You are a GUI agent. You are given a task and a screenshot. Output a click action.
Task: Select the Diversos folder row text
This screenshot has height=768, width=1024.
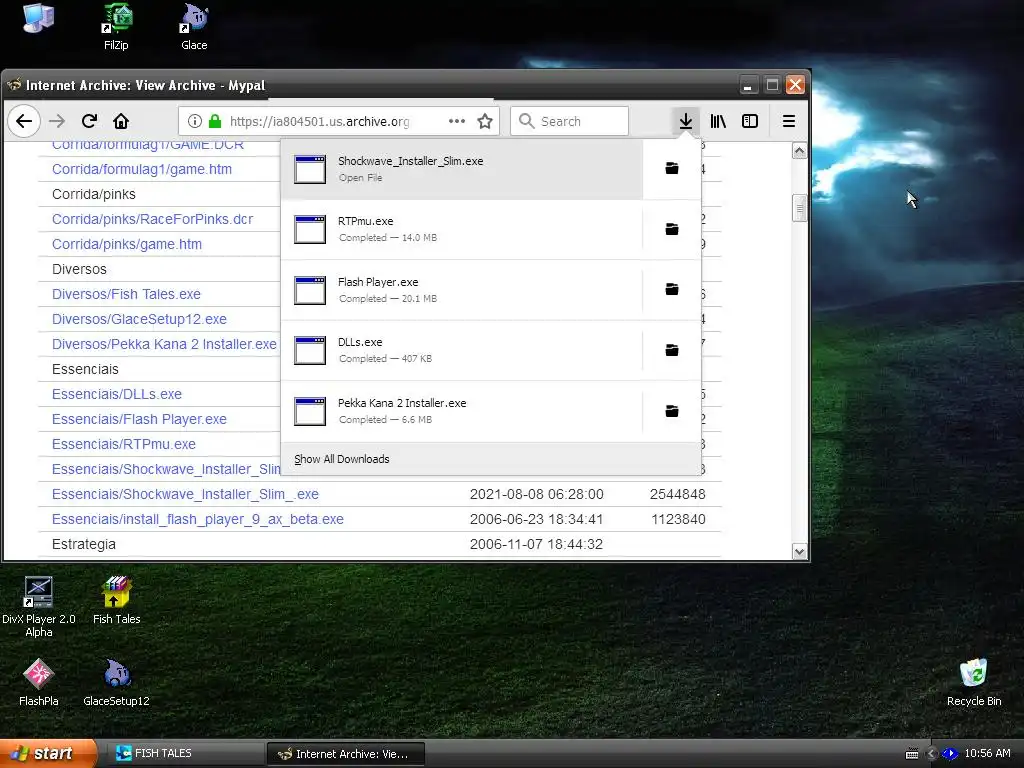point(79,269)
